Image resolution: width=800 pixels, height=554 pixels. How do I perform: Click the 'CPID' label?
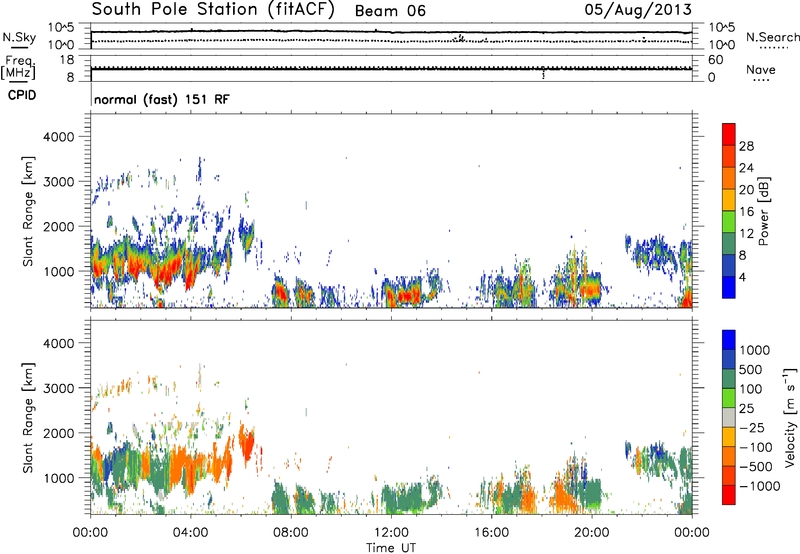click(x=22, y=95)
